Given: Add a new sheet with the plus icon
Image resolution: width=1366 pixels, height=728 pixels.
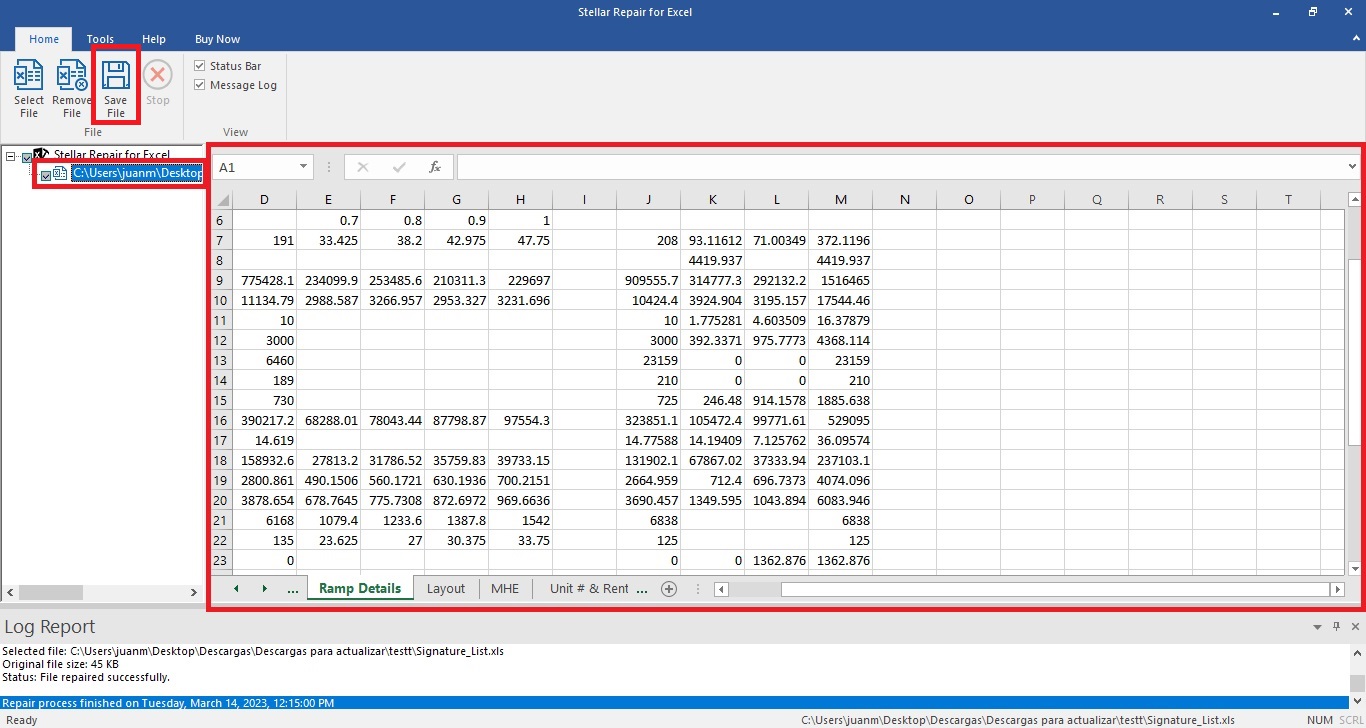Looking at the screenshot, I should (x=669, y=589).
